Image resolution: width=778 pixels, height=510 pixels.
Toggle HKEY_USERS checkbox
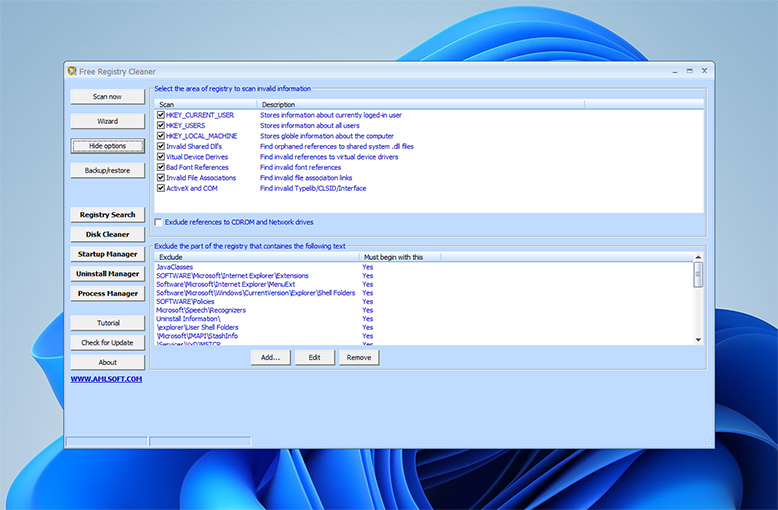[161, 126]
